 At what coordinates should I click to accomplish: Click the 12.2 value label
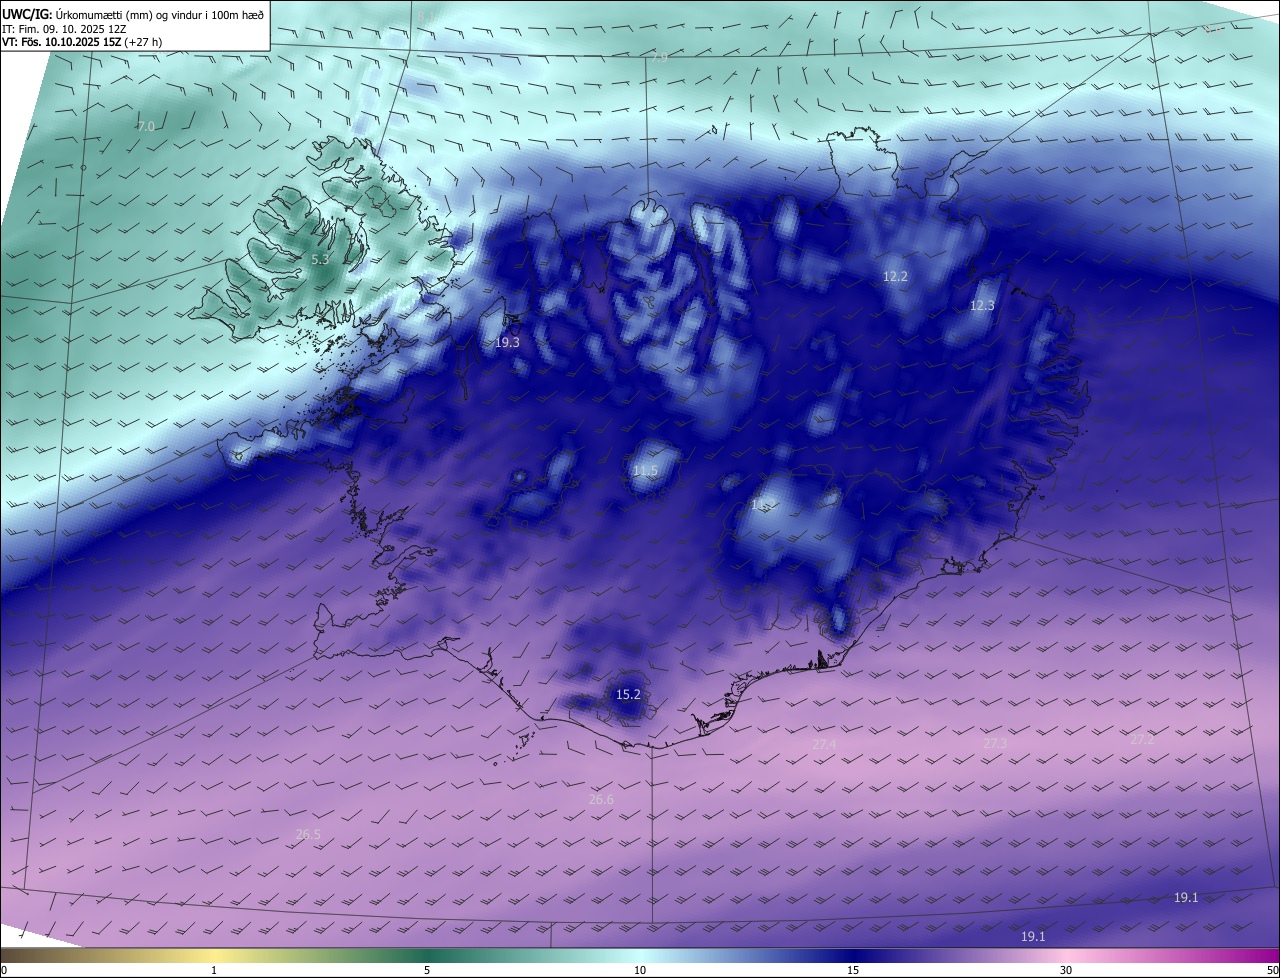[x=895, y=276]
